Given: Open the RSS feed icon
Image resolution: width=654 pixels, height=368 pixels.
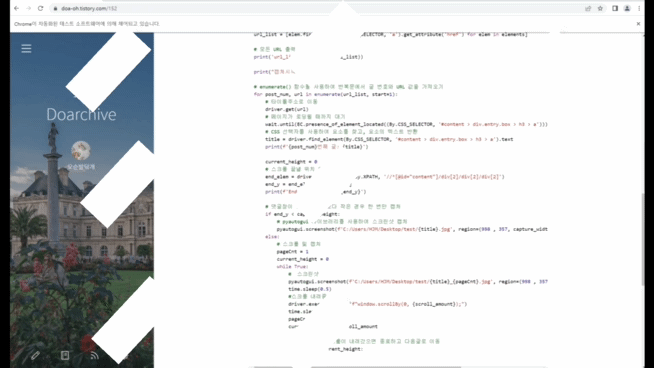Looking at the screenshot, I should click(95, 355).
